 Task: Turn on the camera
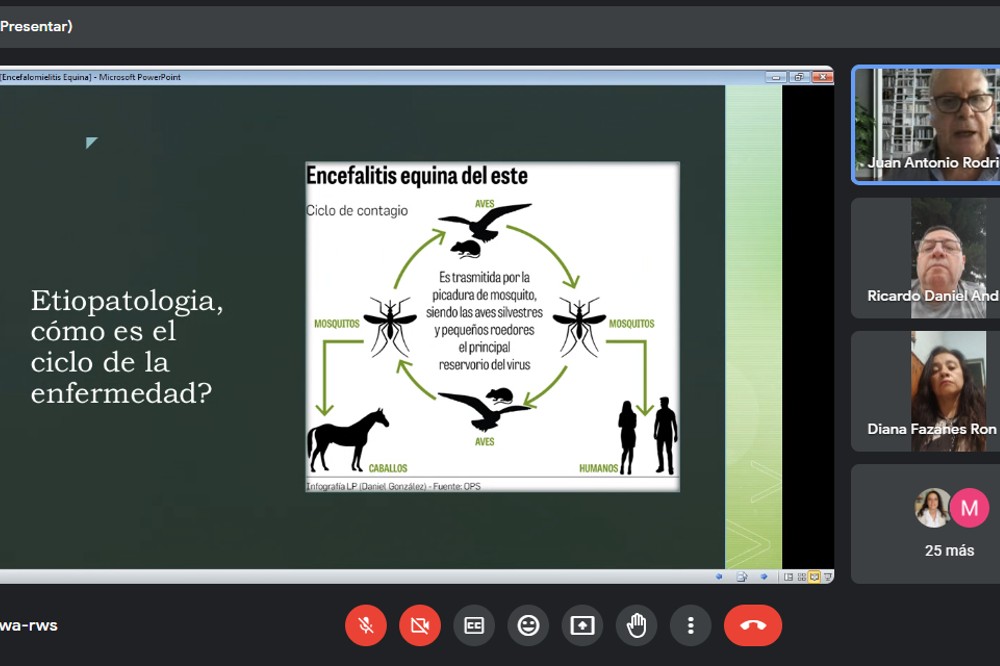coord(420,626)
